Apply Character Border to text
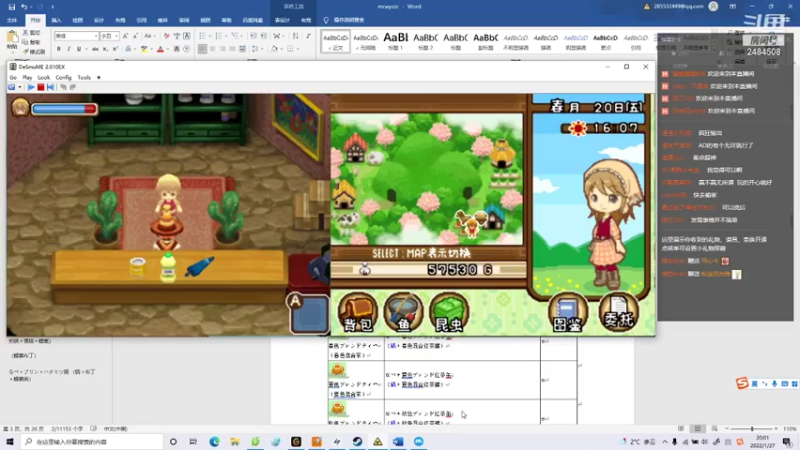This screenshot has width=800, height=450. tap(187, 36)
